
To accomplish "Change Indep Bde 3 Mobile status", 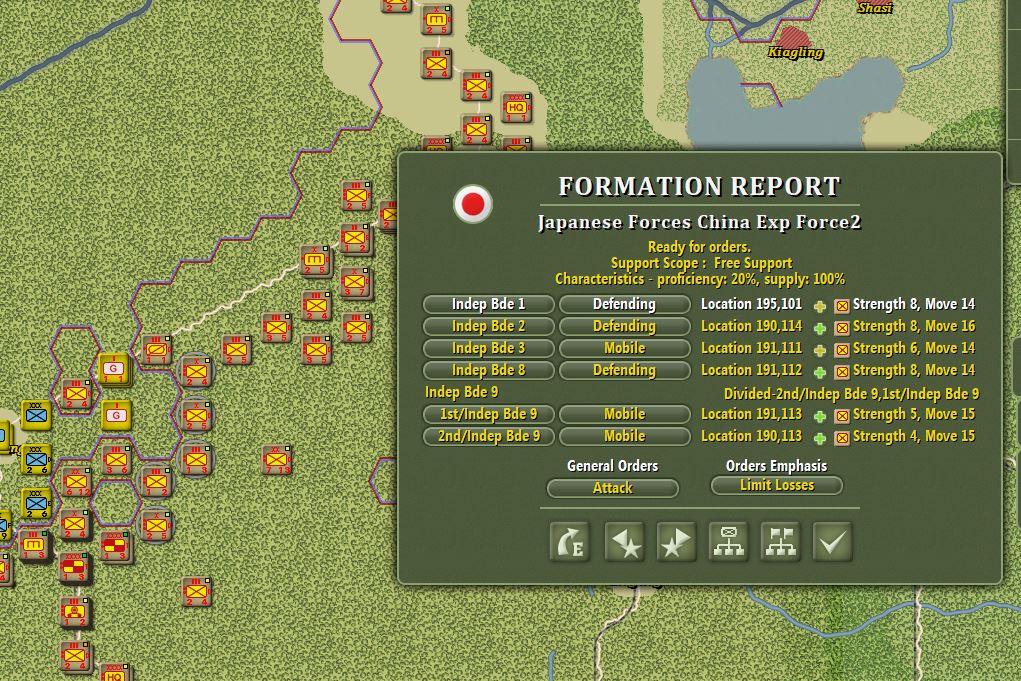I will pyautogui.click(x=624, y=348).
